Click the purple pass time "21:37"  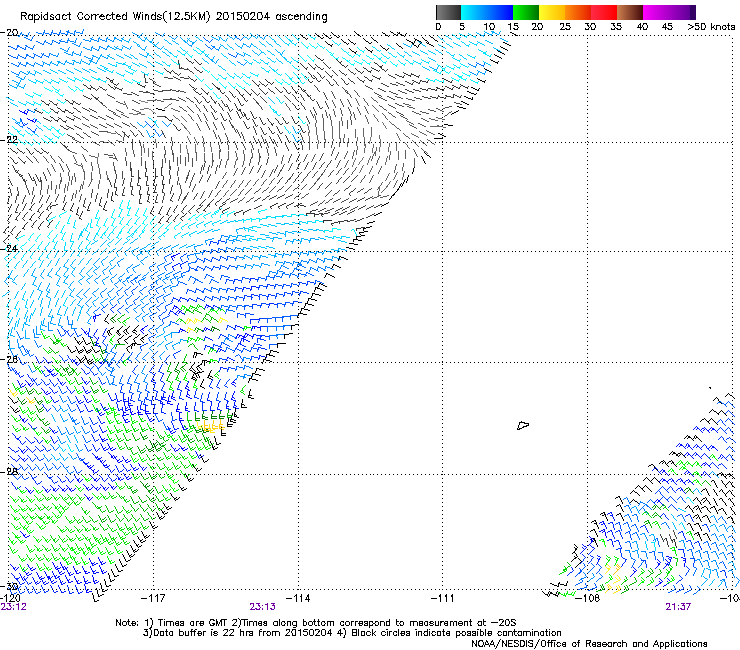[678, 607]
